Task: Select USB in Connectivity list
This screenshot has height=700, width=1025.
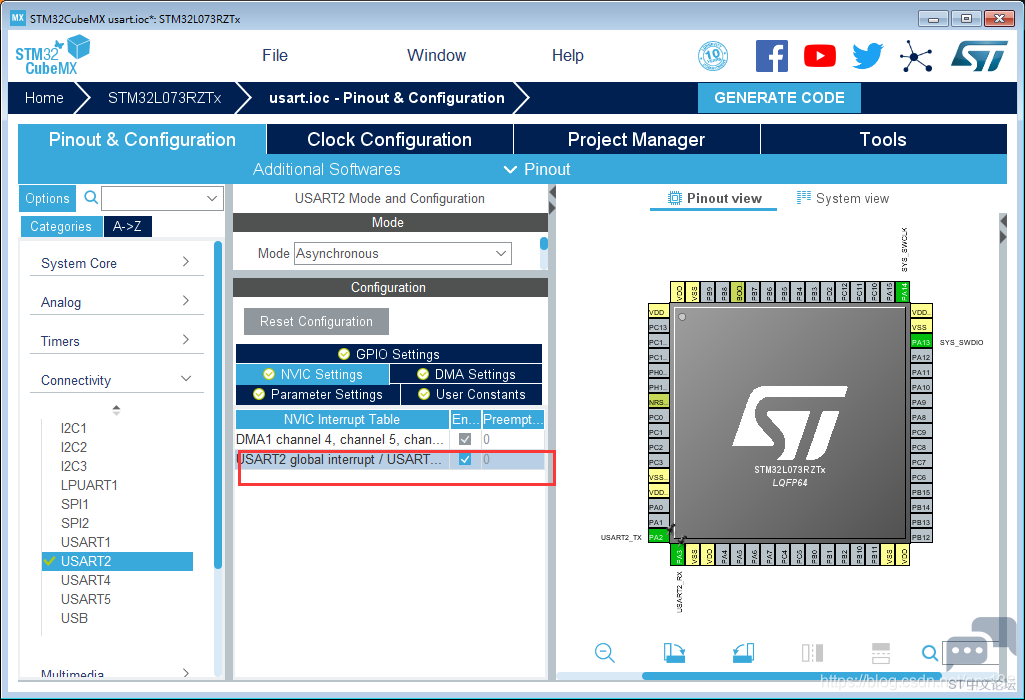Action: [74, 618]
